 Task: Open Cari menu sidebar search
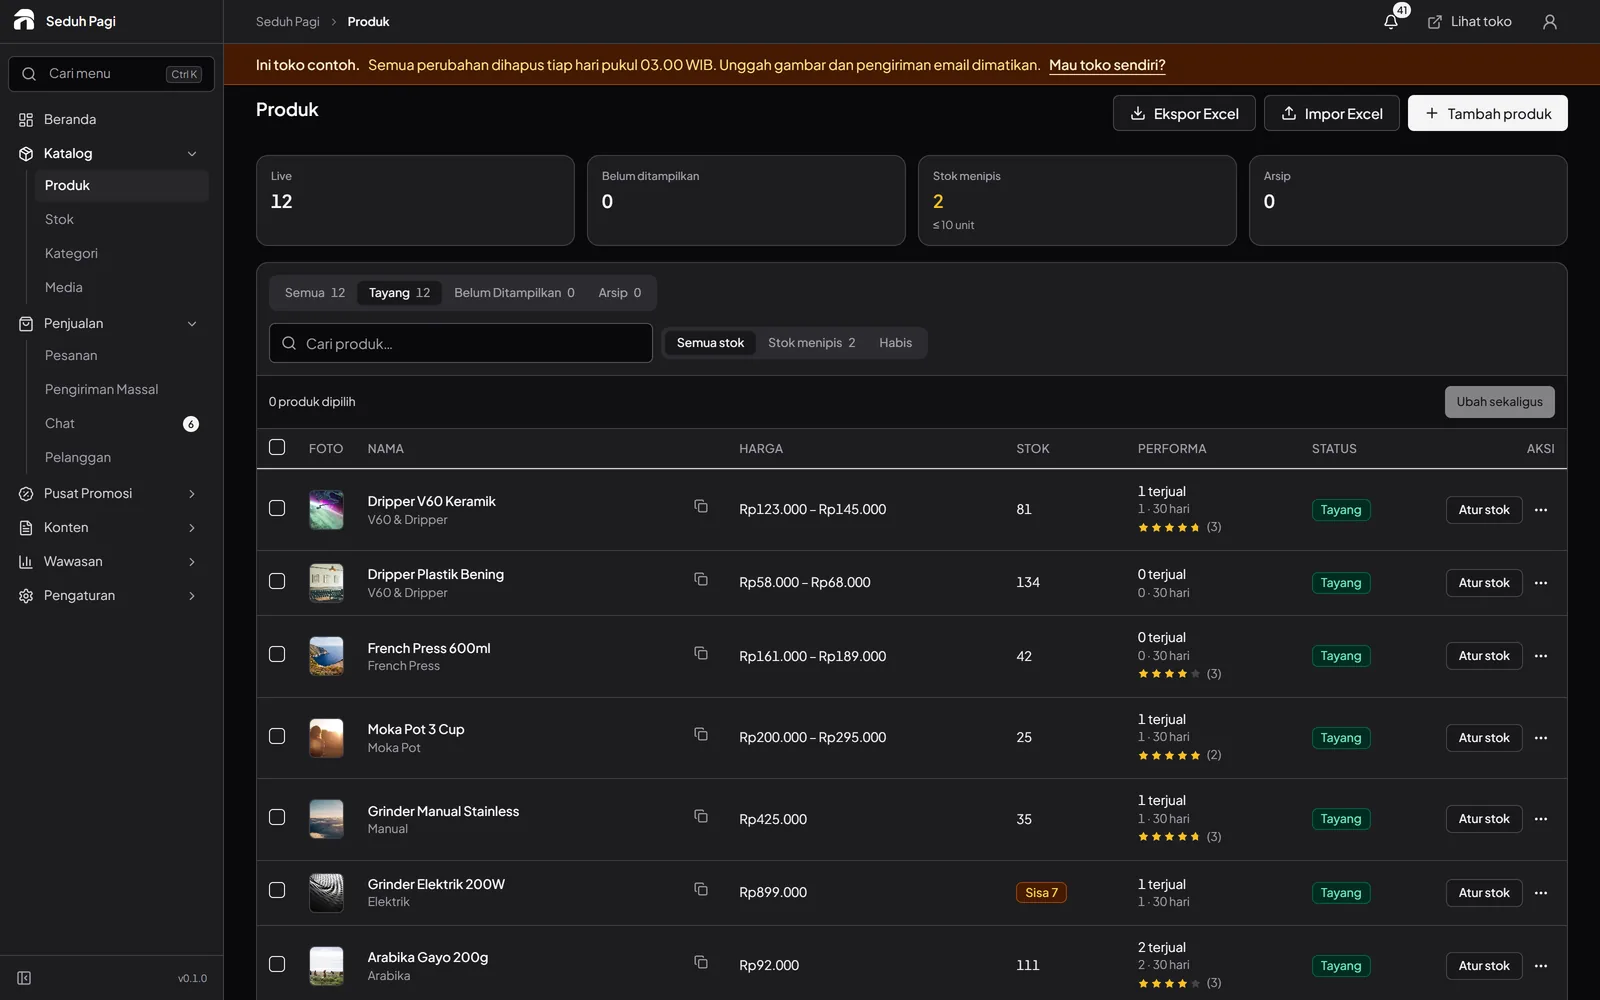tap(111, 74)
